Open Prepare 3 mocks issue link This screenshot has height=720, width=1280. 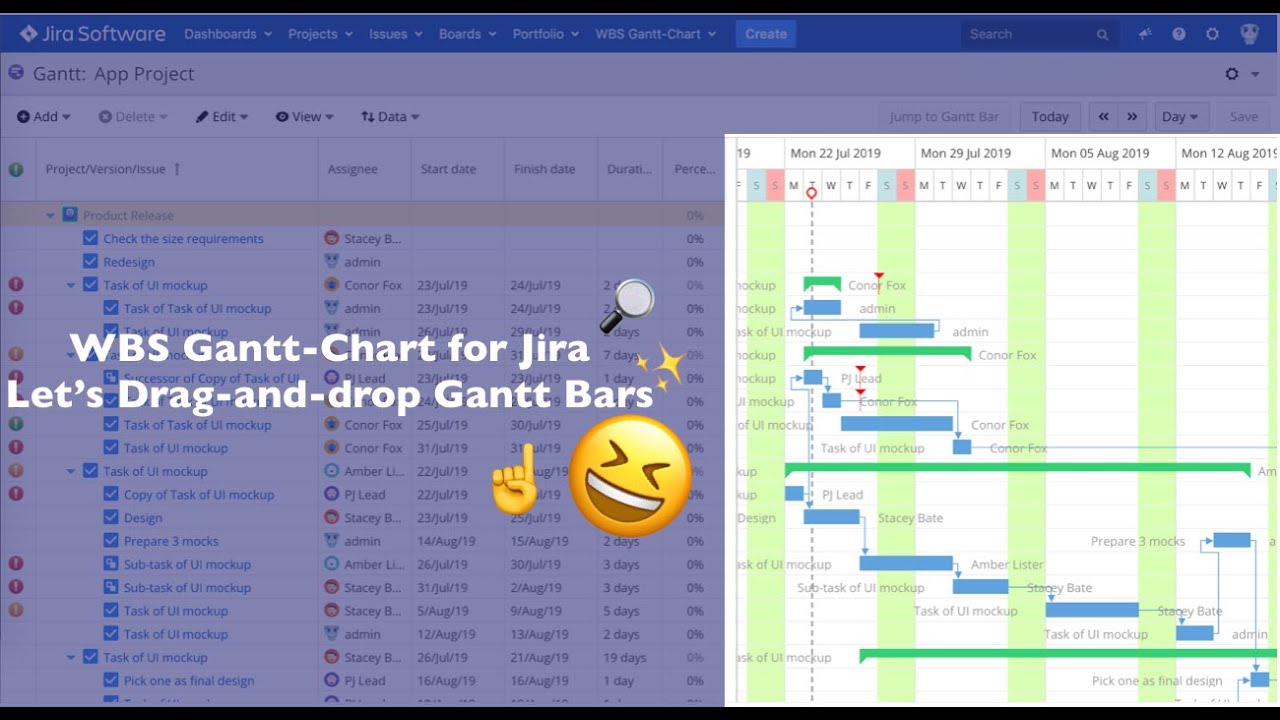[171, 541]
